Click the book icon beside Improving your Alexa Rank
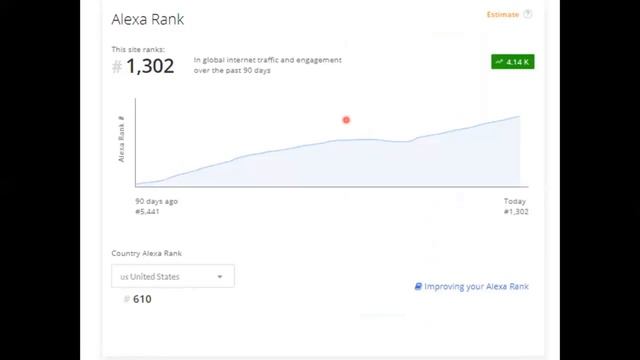 [x=418, y=286]
